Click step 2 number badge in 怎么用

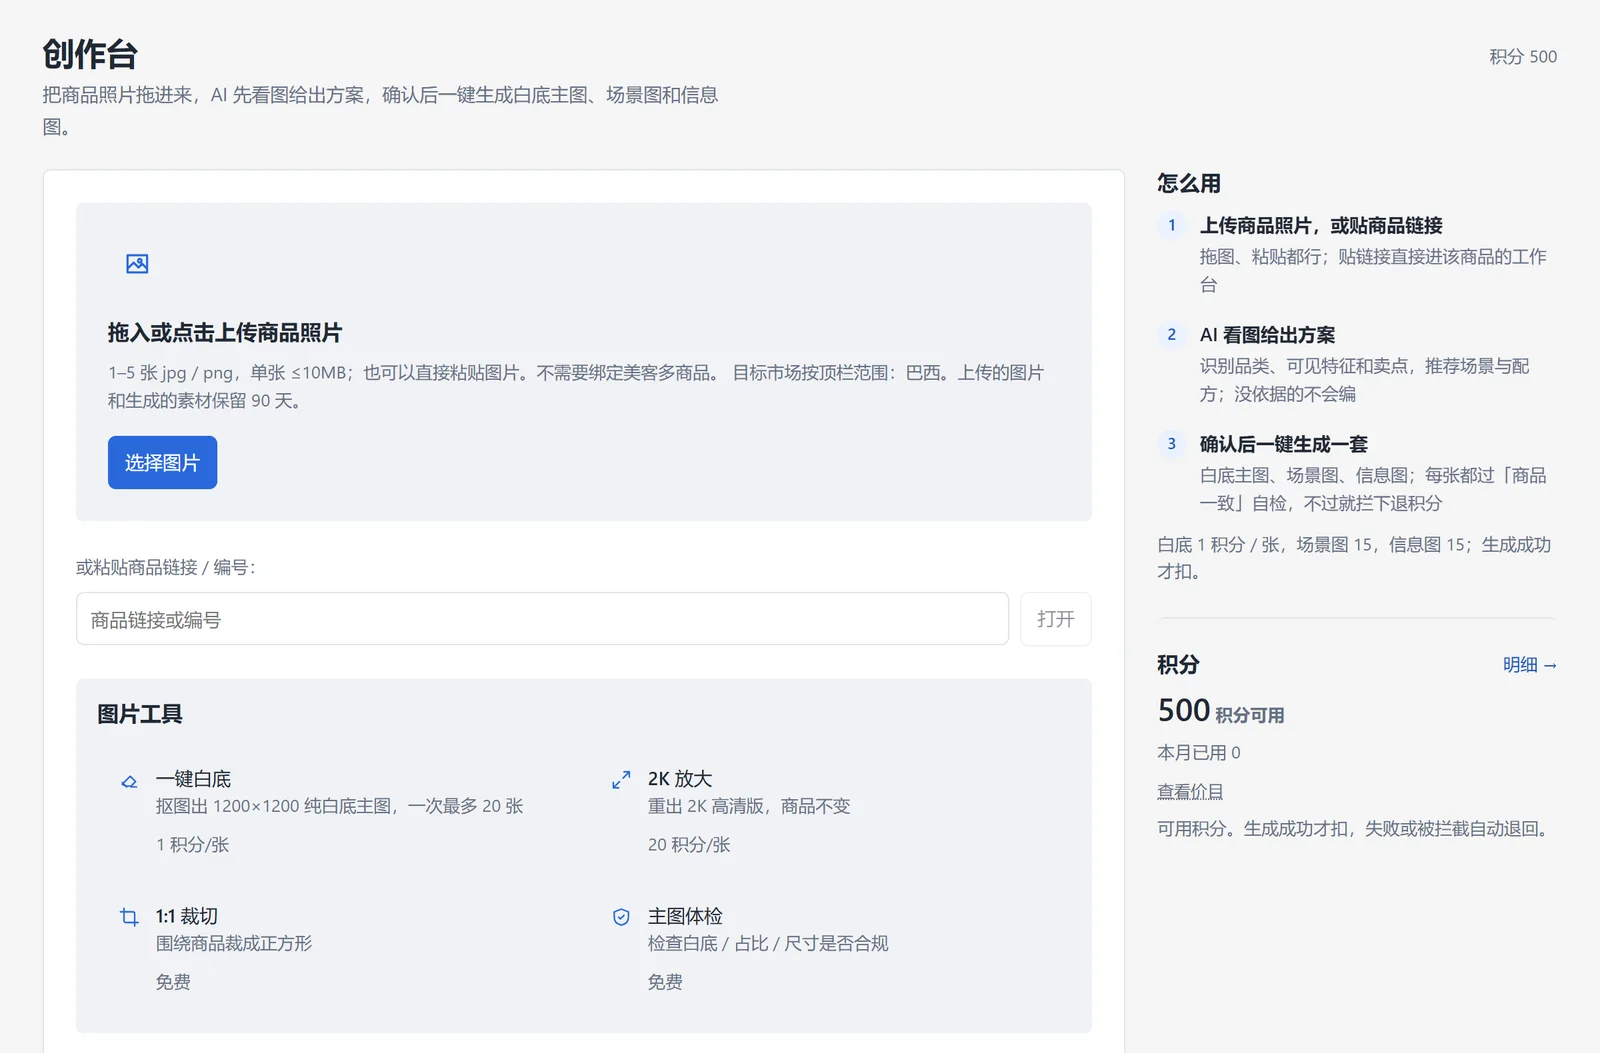click(1171, 334)
